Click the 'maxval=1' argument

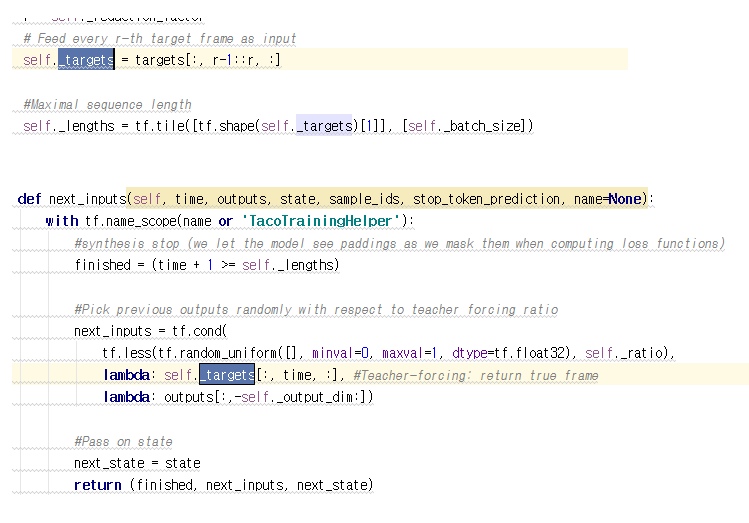point(410,353)
